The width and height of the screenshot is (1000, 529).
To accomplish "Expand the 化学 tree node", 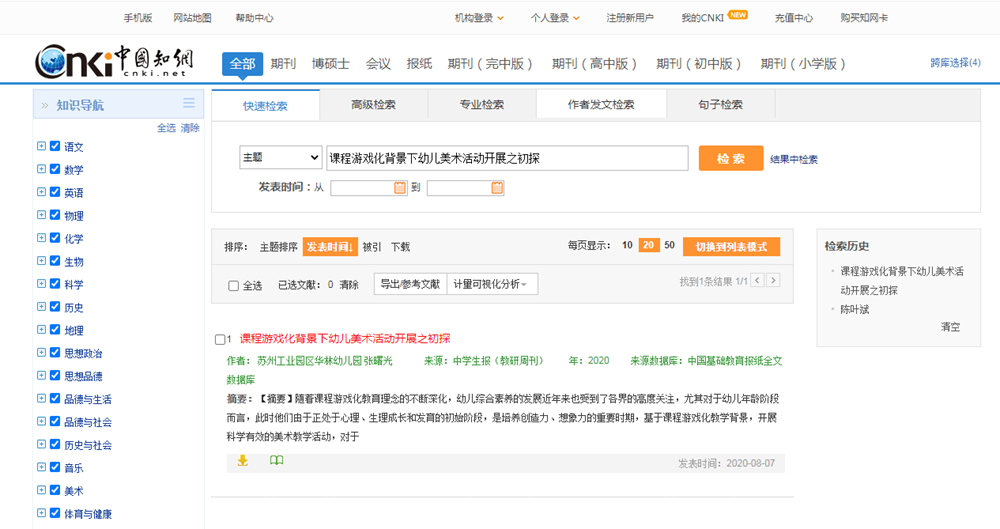I will click(41, 238).
